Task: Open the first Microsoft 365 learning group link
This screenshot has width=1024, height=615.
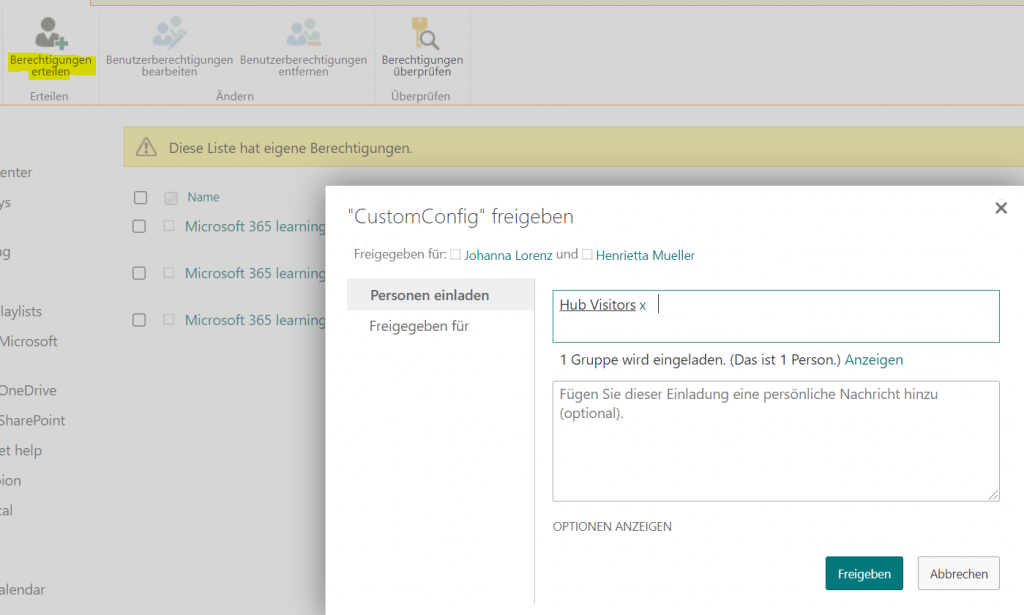Action: pos(255,227)
